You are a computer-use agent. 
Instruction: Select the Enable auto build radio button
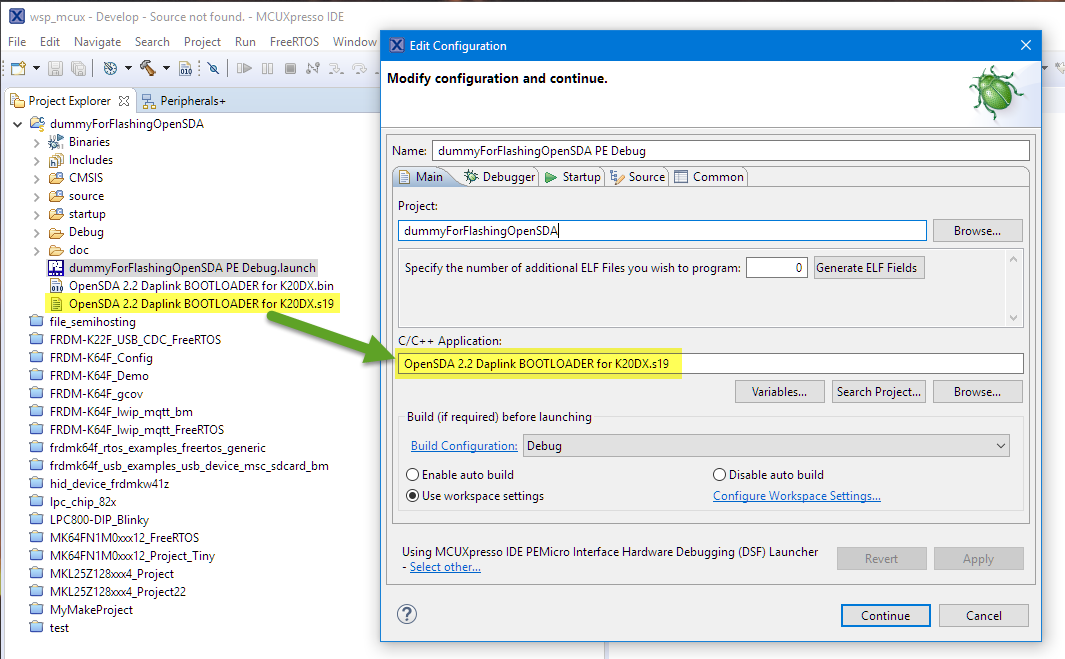click(412, 475)
